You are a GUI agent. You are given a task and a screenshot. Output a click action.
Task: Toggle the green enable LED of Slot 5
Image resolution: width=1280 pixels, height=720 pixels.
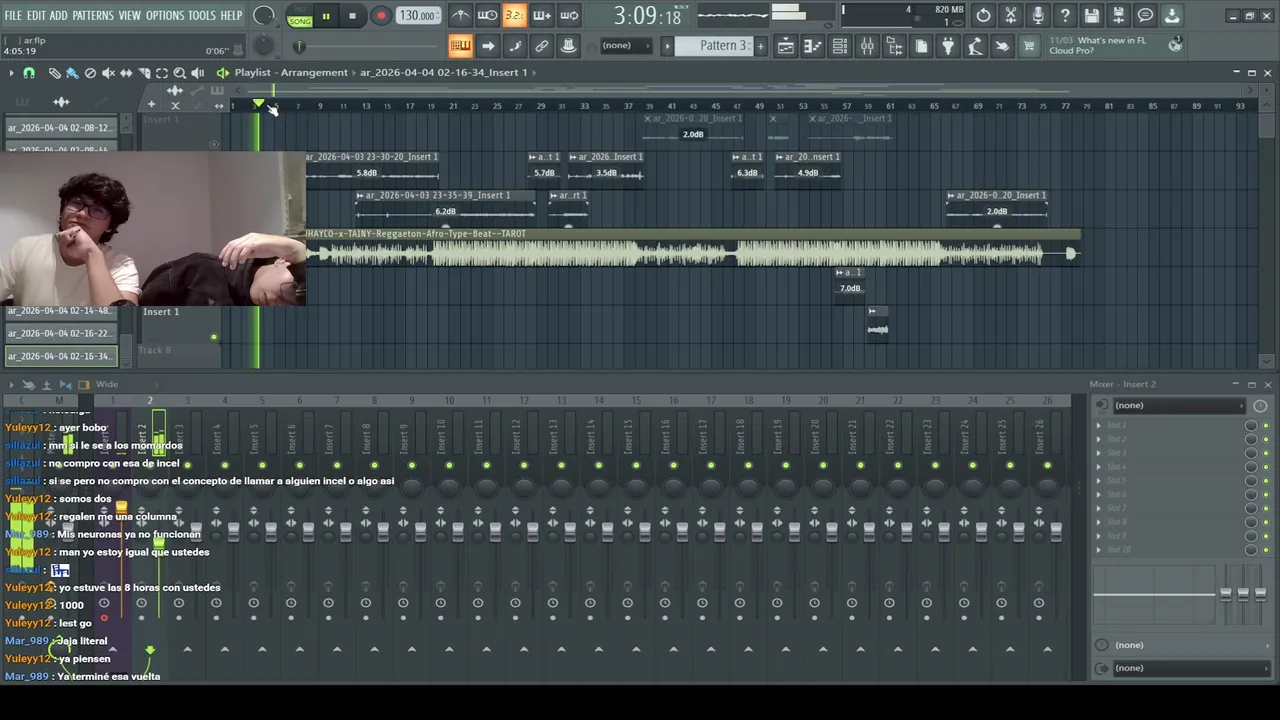click(1266, 481)
